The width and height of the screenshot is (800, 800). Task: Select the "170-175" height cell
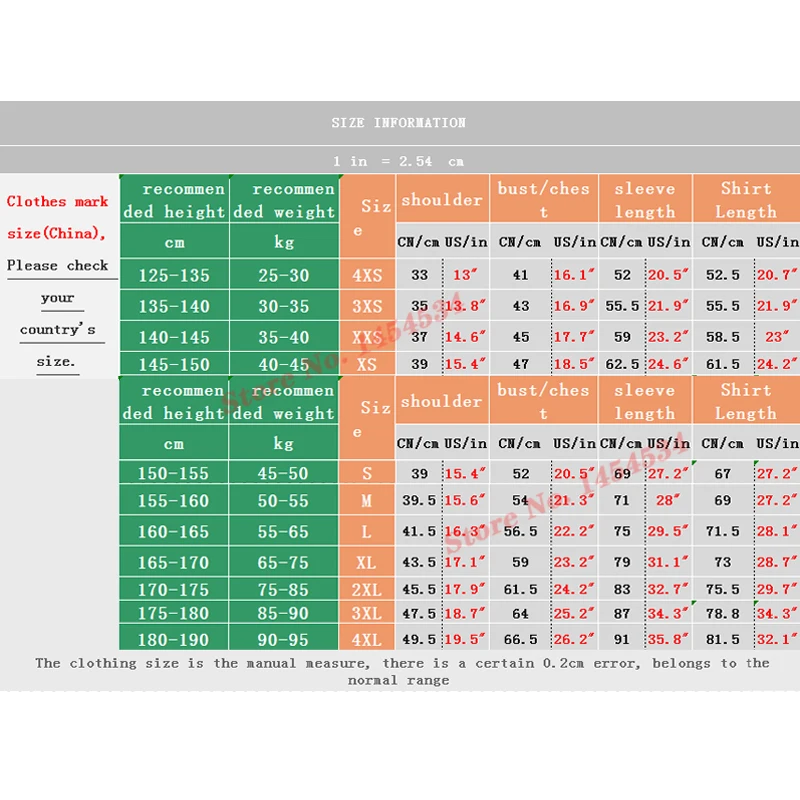[x=173, y=589]
